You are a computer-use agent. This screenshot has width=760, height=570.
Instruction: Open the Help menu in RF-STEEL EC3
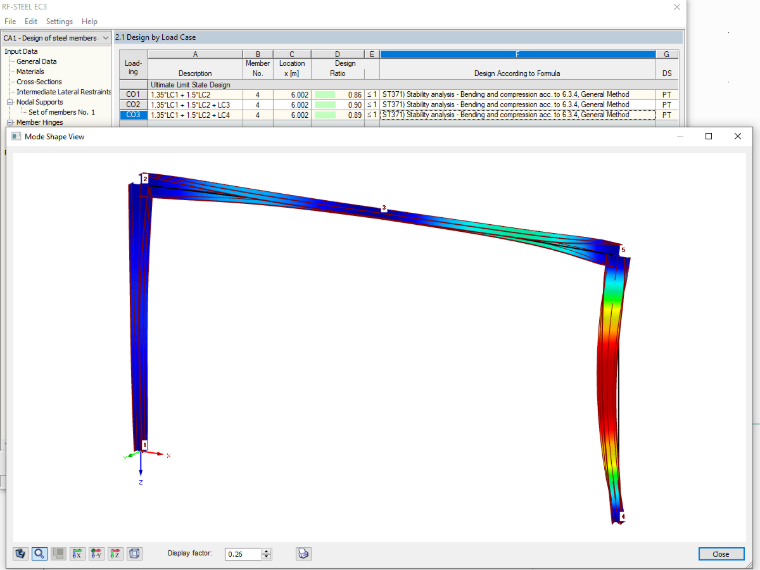pyautogui.click(x=89, y=21)
